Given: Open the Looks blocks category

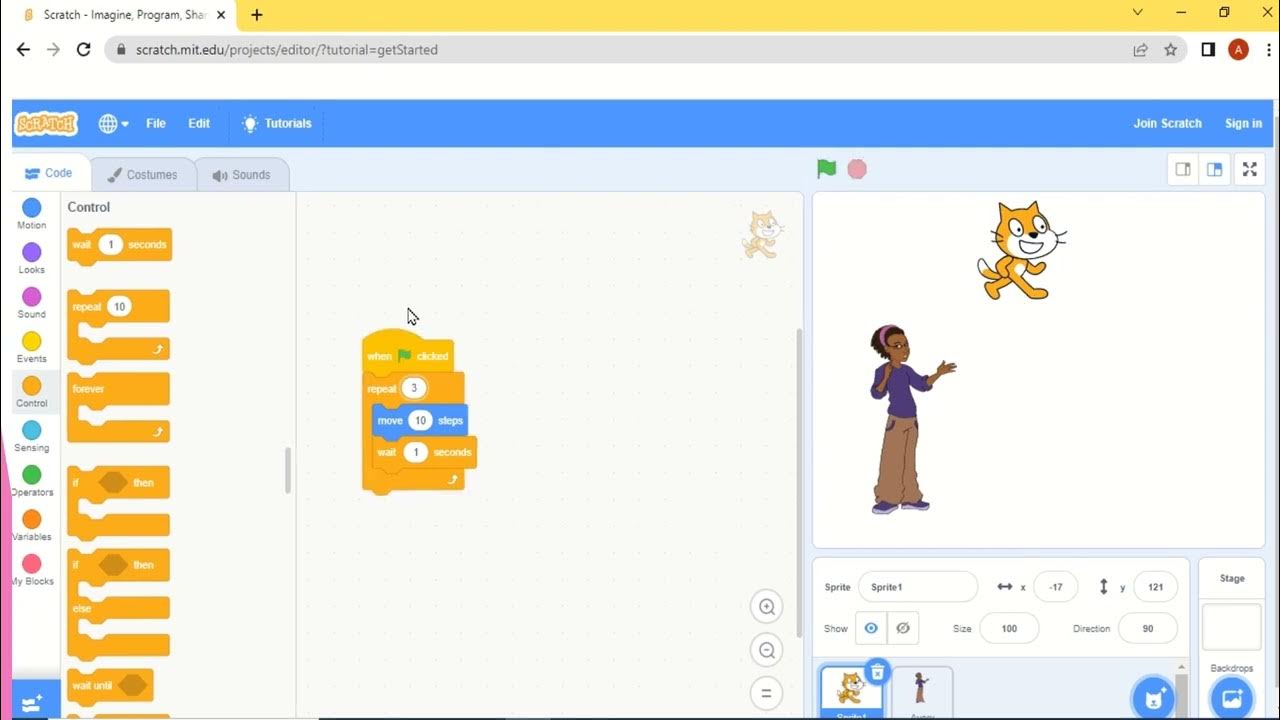Looking at the screenshot, I should pos(32,258).
